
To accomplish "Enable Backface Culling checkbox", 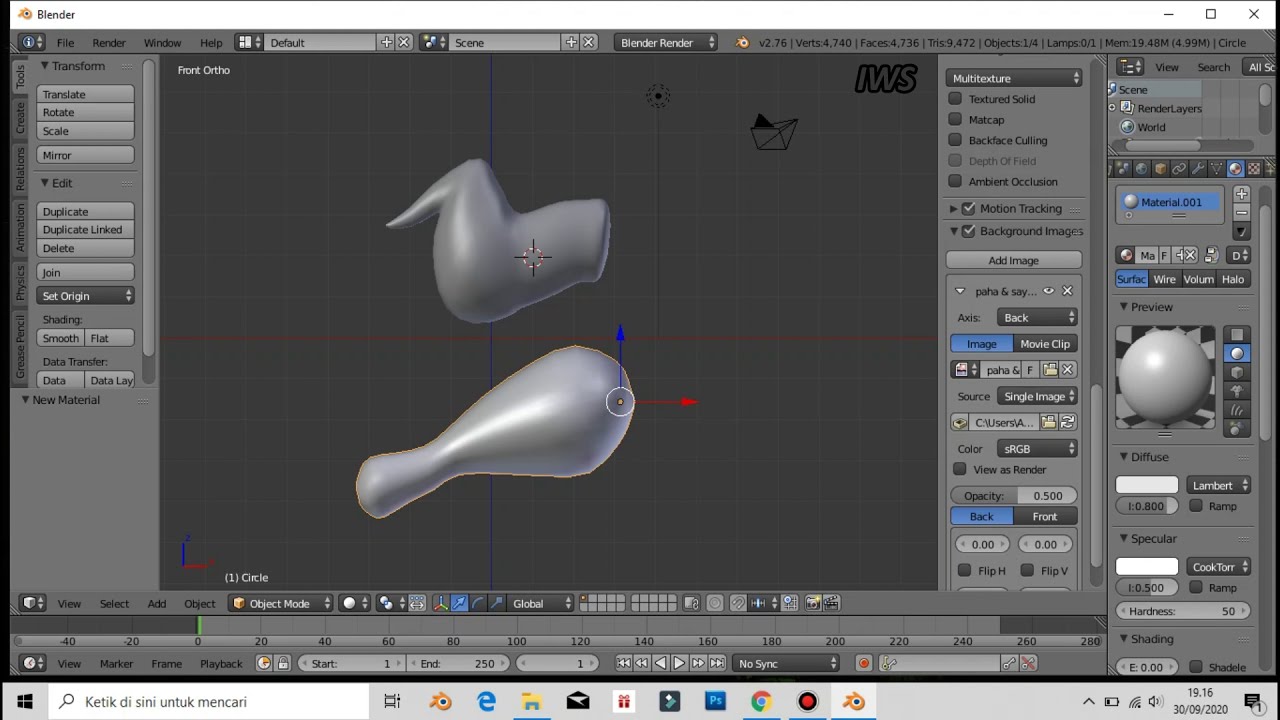I will tap(955, 140).
